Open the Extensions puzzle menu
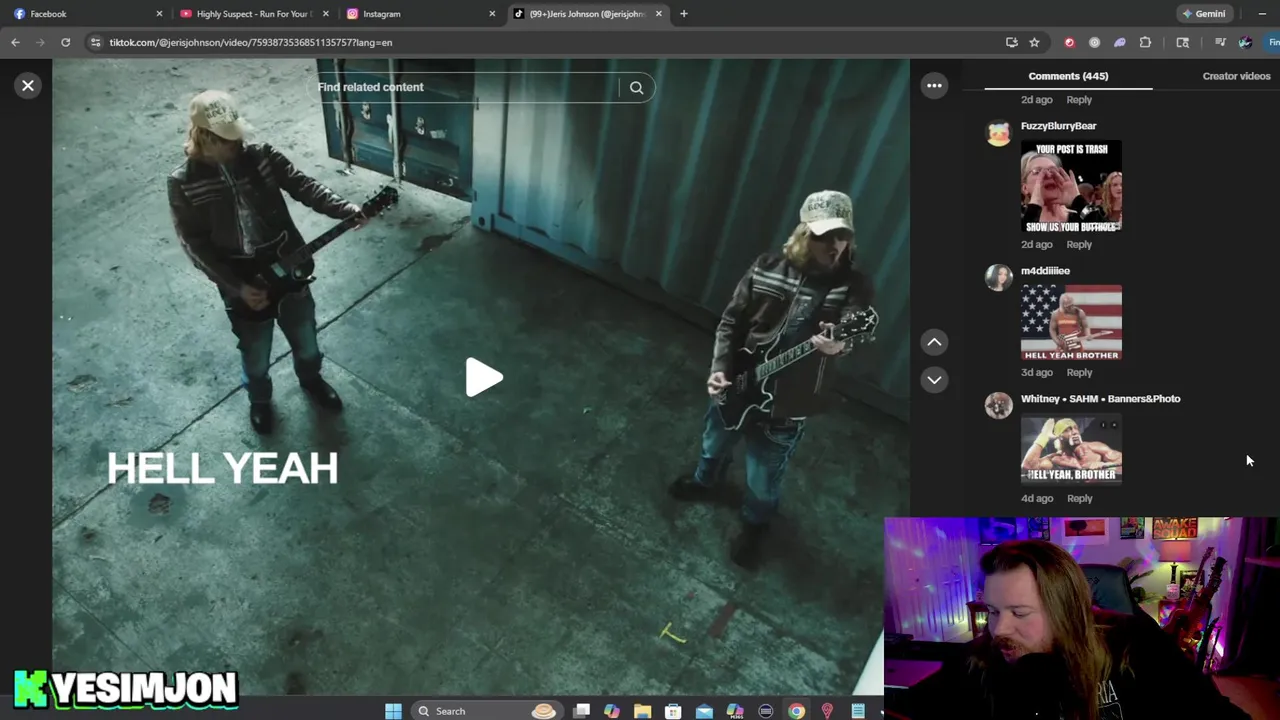 click(x=1145, y=43)
